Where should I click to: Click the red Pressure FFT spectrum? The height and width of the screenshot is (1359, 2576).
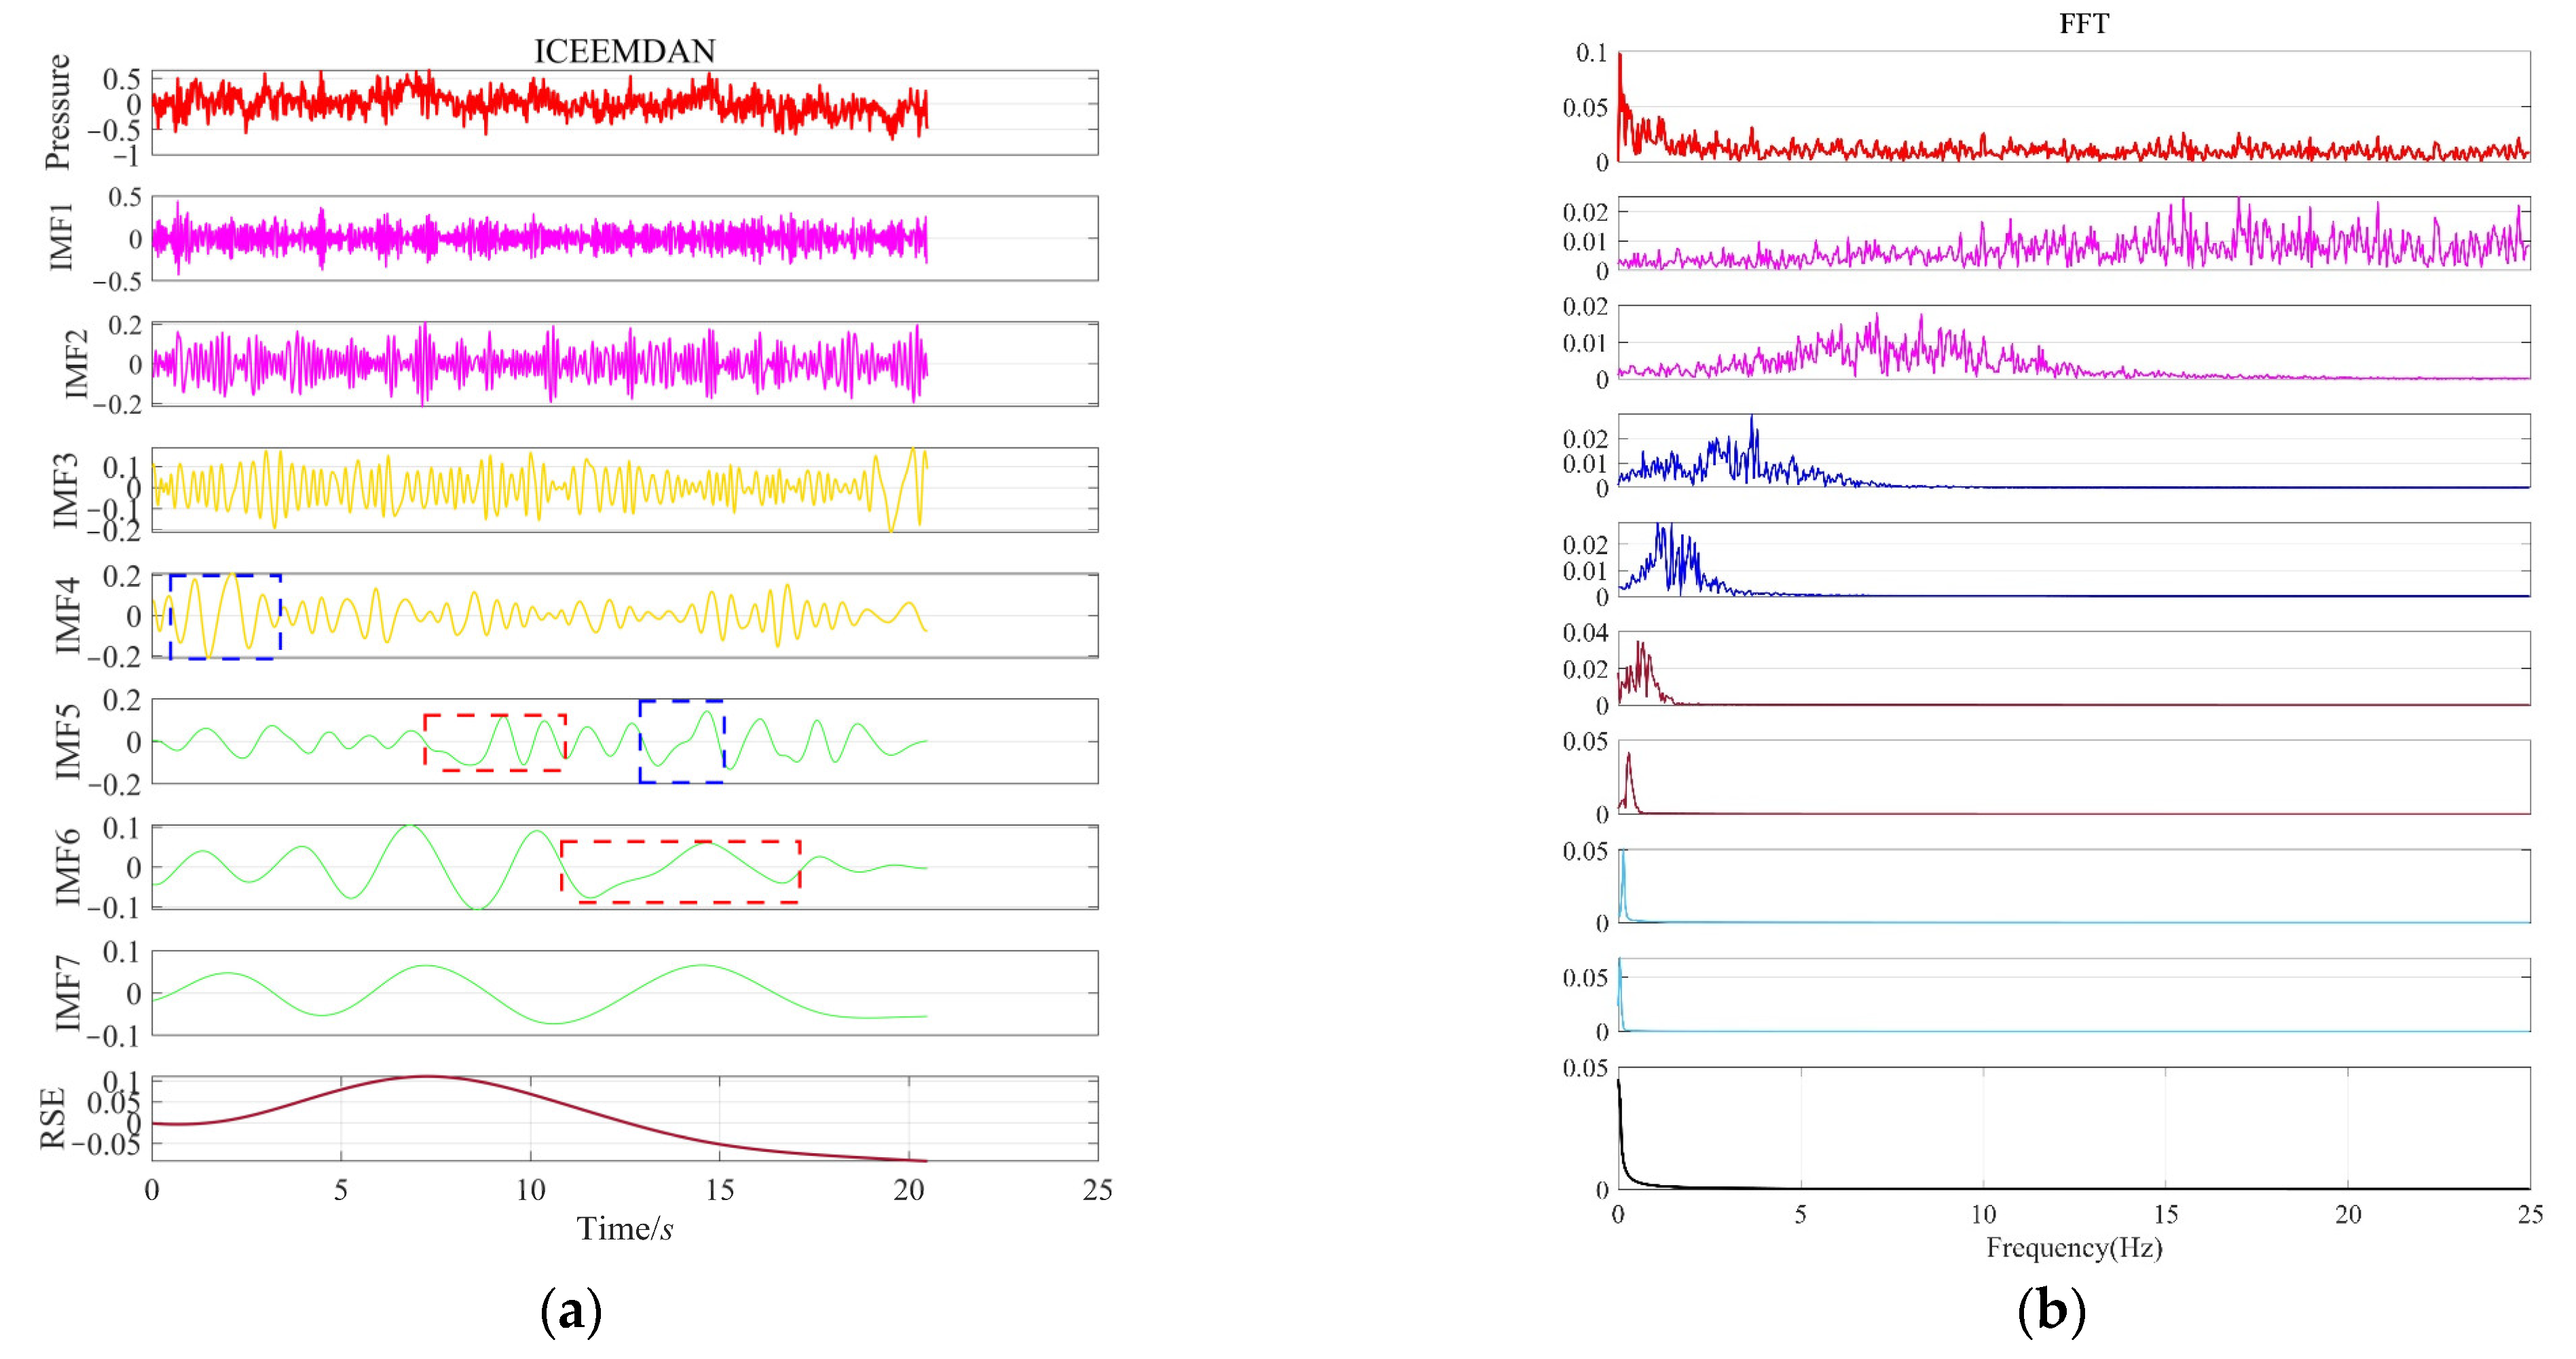click(x=2074, y=107)
